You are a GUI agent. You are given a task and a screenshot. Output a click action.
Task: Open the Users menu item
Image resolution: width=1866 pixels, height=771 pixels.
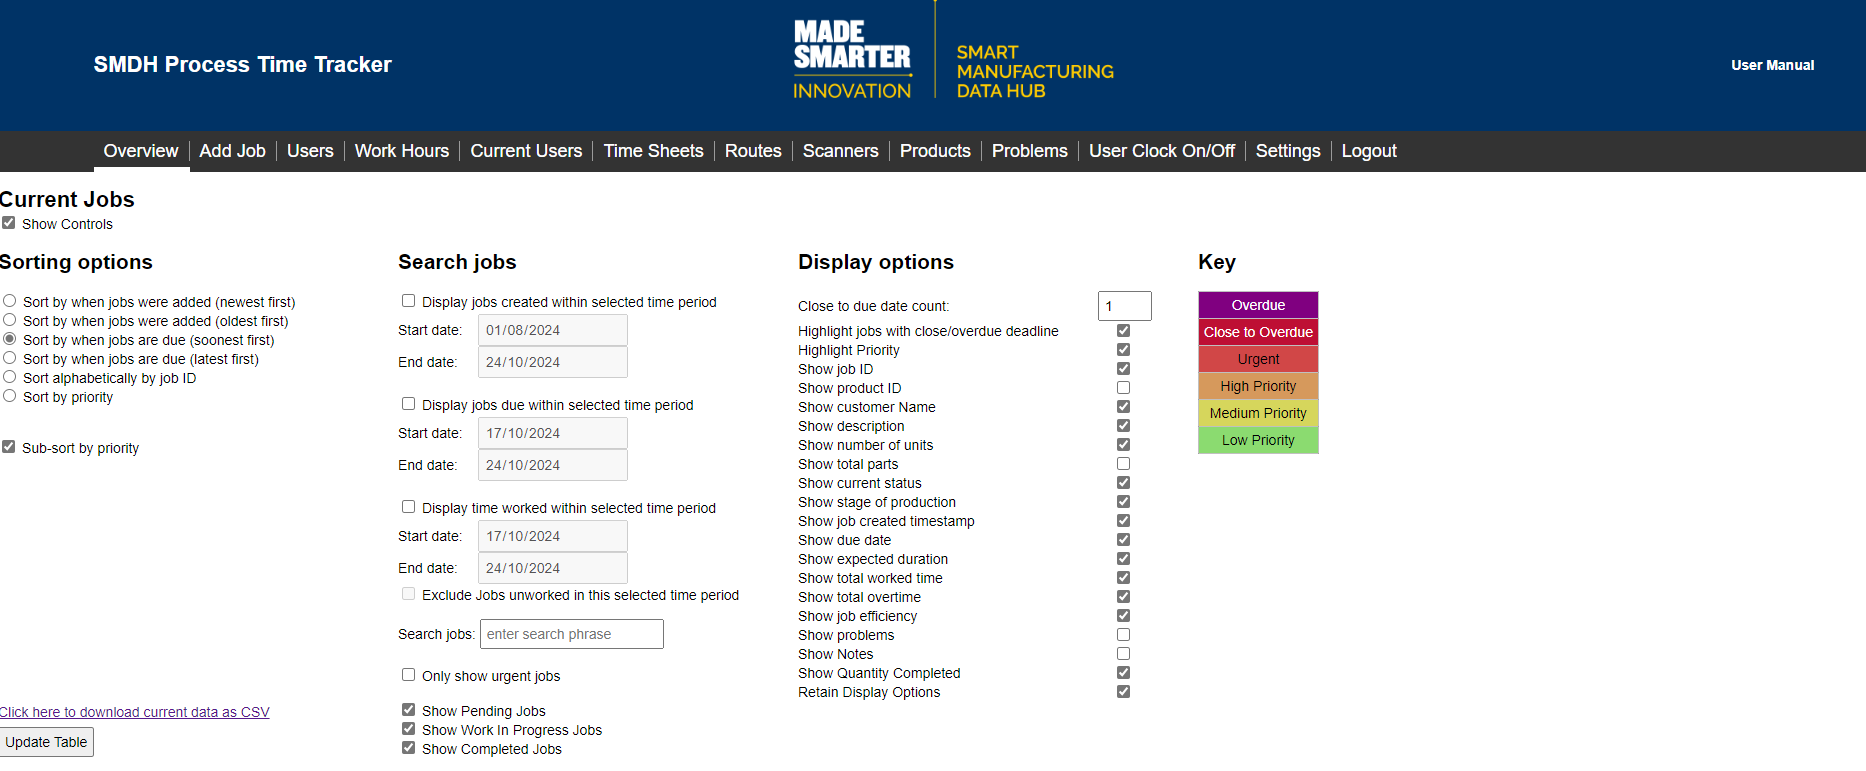tap(310, 151)
